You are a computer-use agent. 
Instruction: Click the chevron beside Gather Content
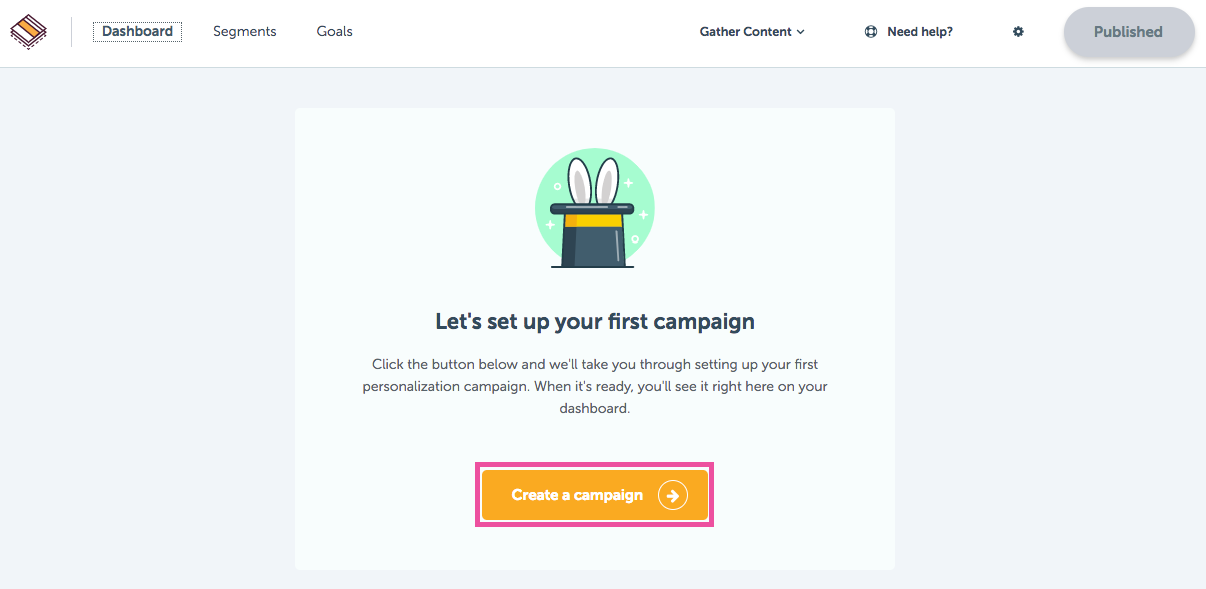click(800, 32)
